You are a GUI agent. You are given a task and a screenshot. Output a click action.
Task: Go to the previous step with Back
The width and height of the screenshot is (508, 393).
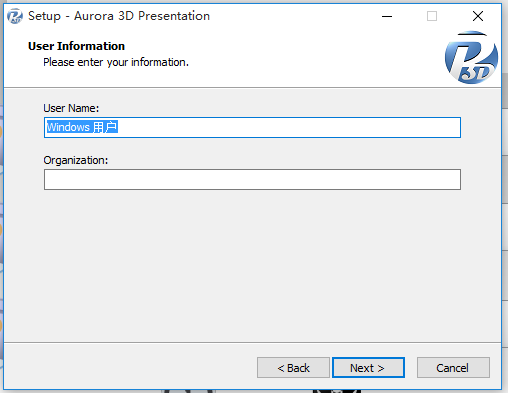pyautogui.click(x=293, y=368)
